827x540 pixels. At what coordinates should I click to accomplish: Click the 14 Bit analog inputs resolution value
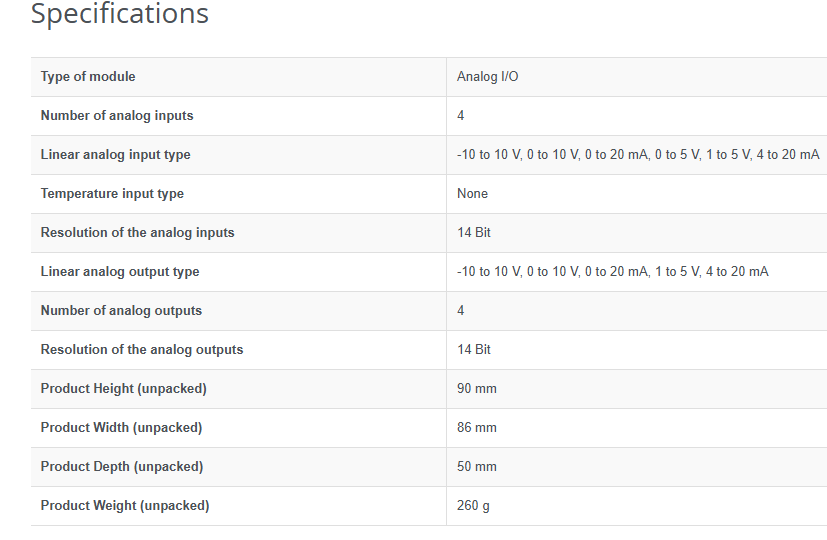coord(474,233)
